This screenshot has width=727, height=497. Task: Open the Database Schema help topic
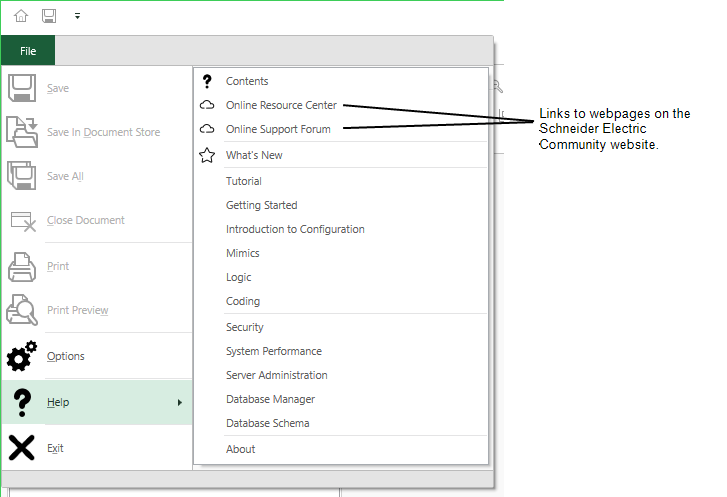[x=267, y=423]
